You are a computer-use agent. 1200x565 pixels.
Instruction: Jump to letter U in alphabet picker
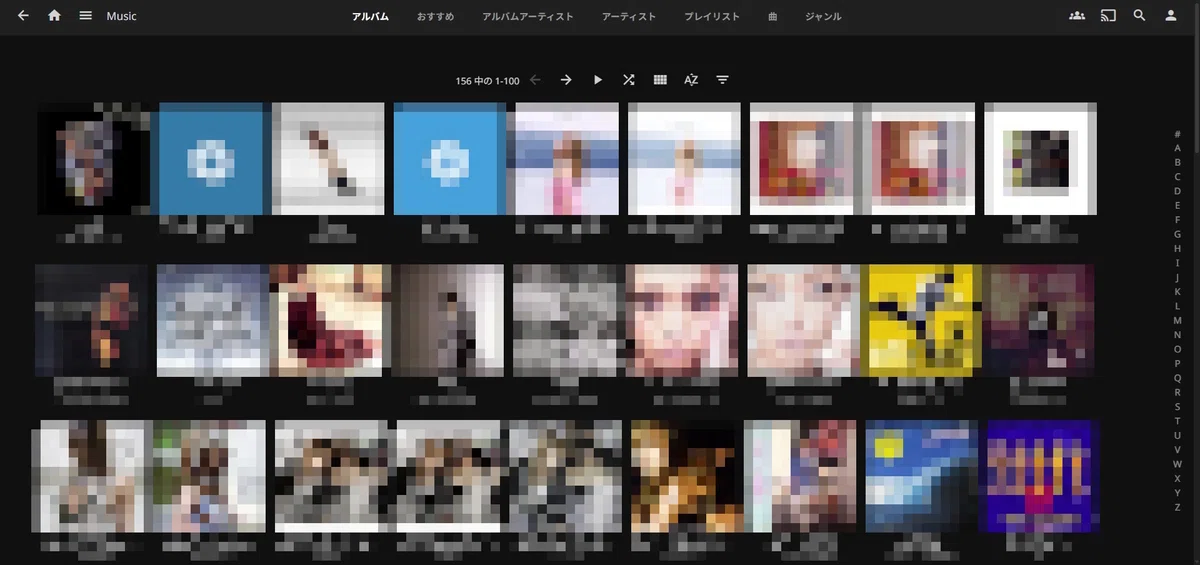1178,435
